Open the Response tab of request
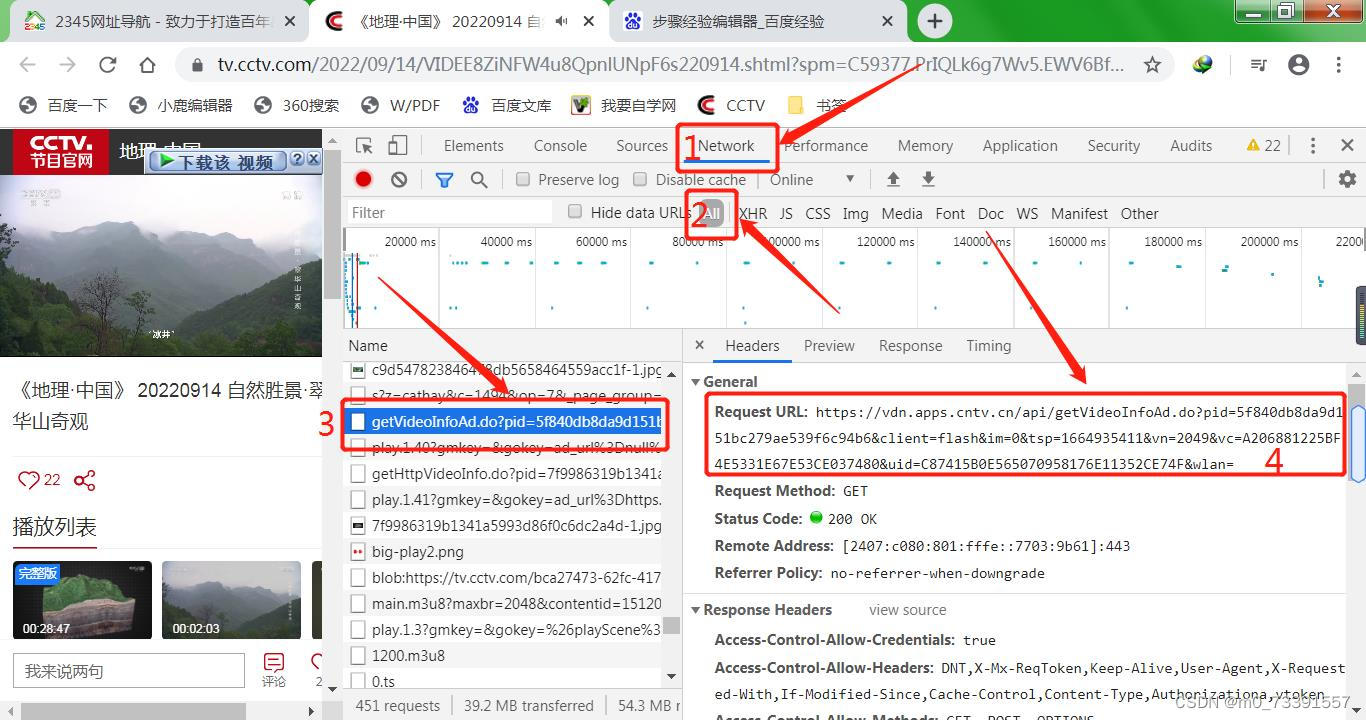The width and height of the screenshot is (1366, 720). pyautogui.click(x=910, y=346)
